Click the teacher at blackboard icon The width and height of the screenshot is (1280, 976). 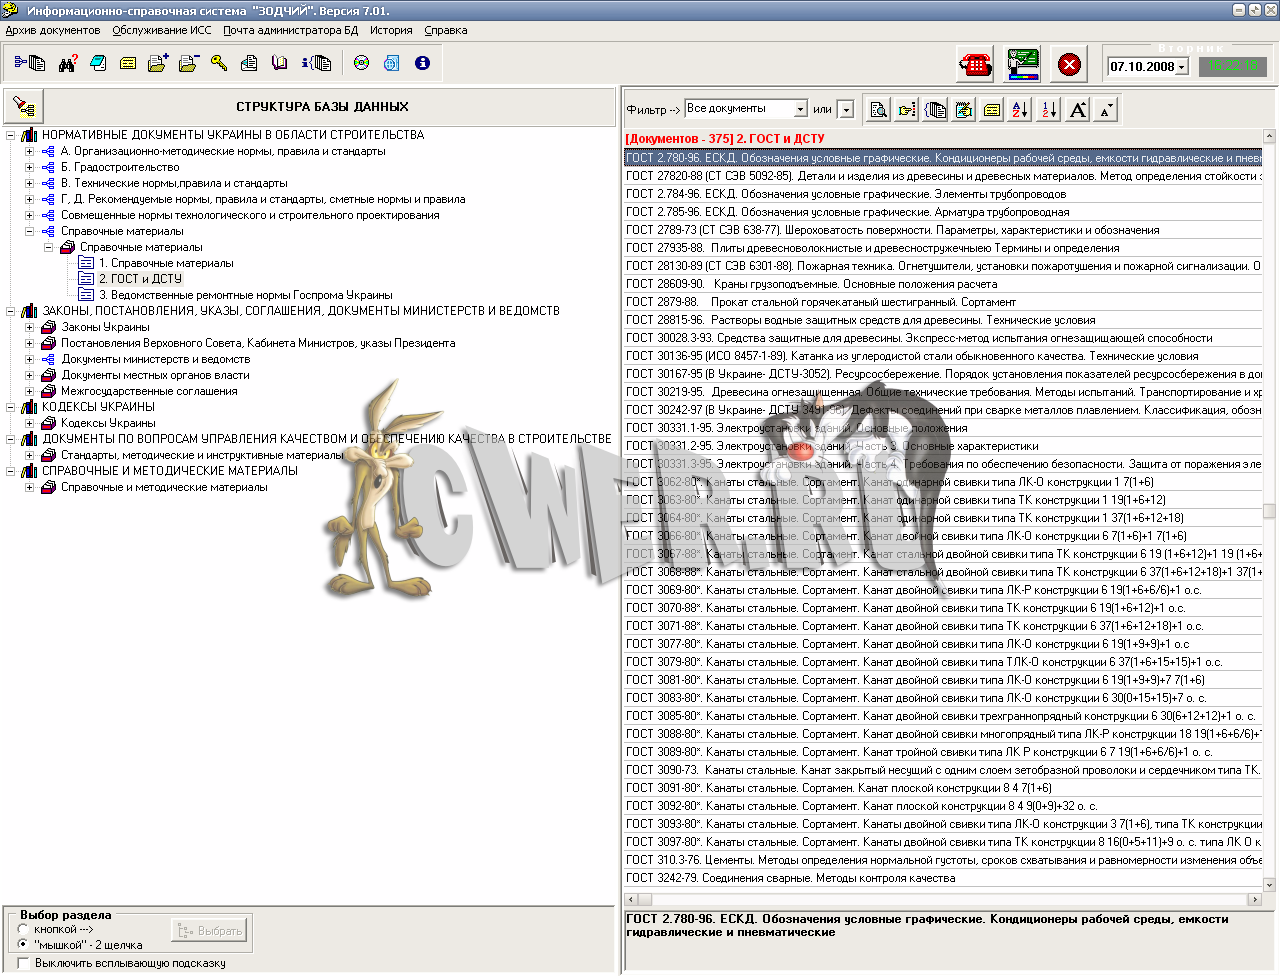point(1022,64)
